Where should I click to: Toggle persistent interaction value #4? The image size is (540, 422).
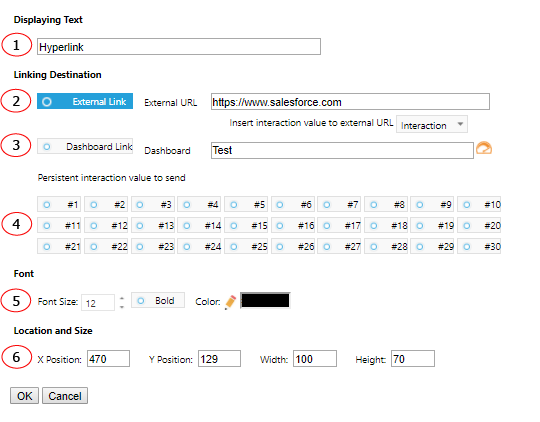[x=199, y=204]
